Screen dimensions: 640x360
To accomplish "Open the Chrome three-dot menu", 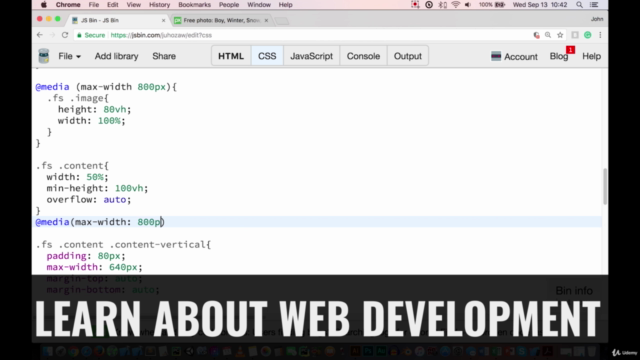I will tap(600, 35).
